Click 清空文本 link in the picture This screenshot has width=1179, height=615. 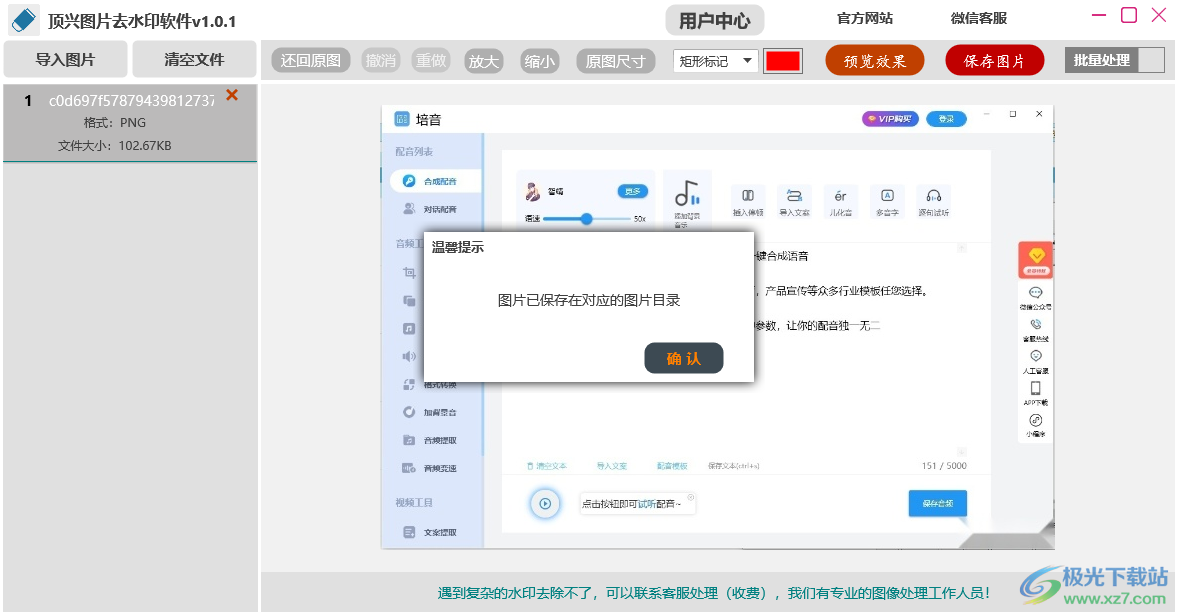[x=547, y=466]
